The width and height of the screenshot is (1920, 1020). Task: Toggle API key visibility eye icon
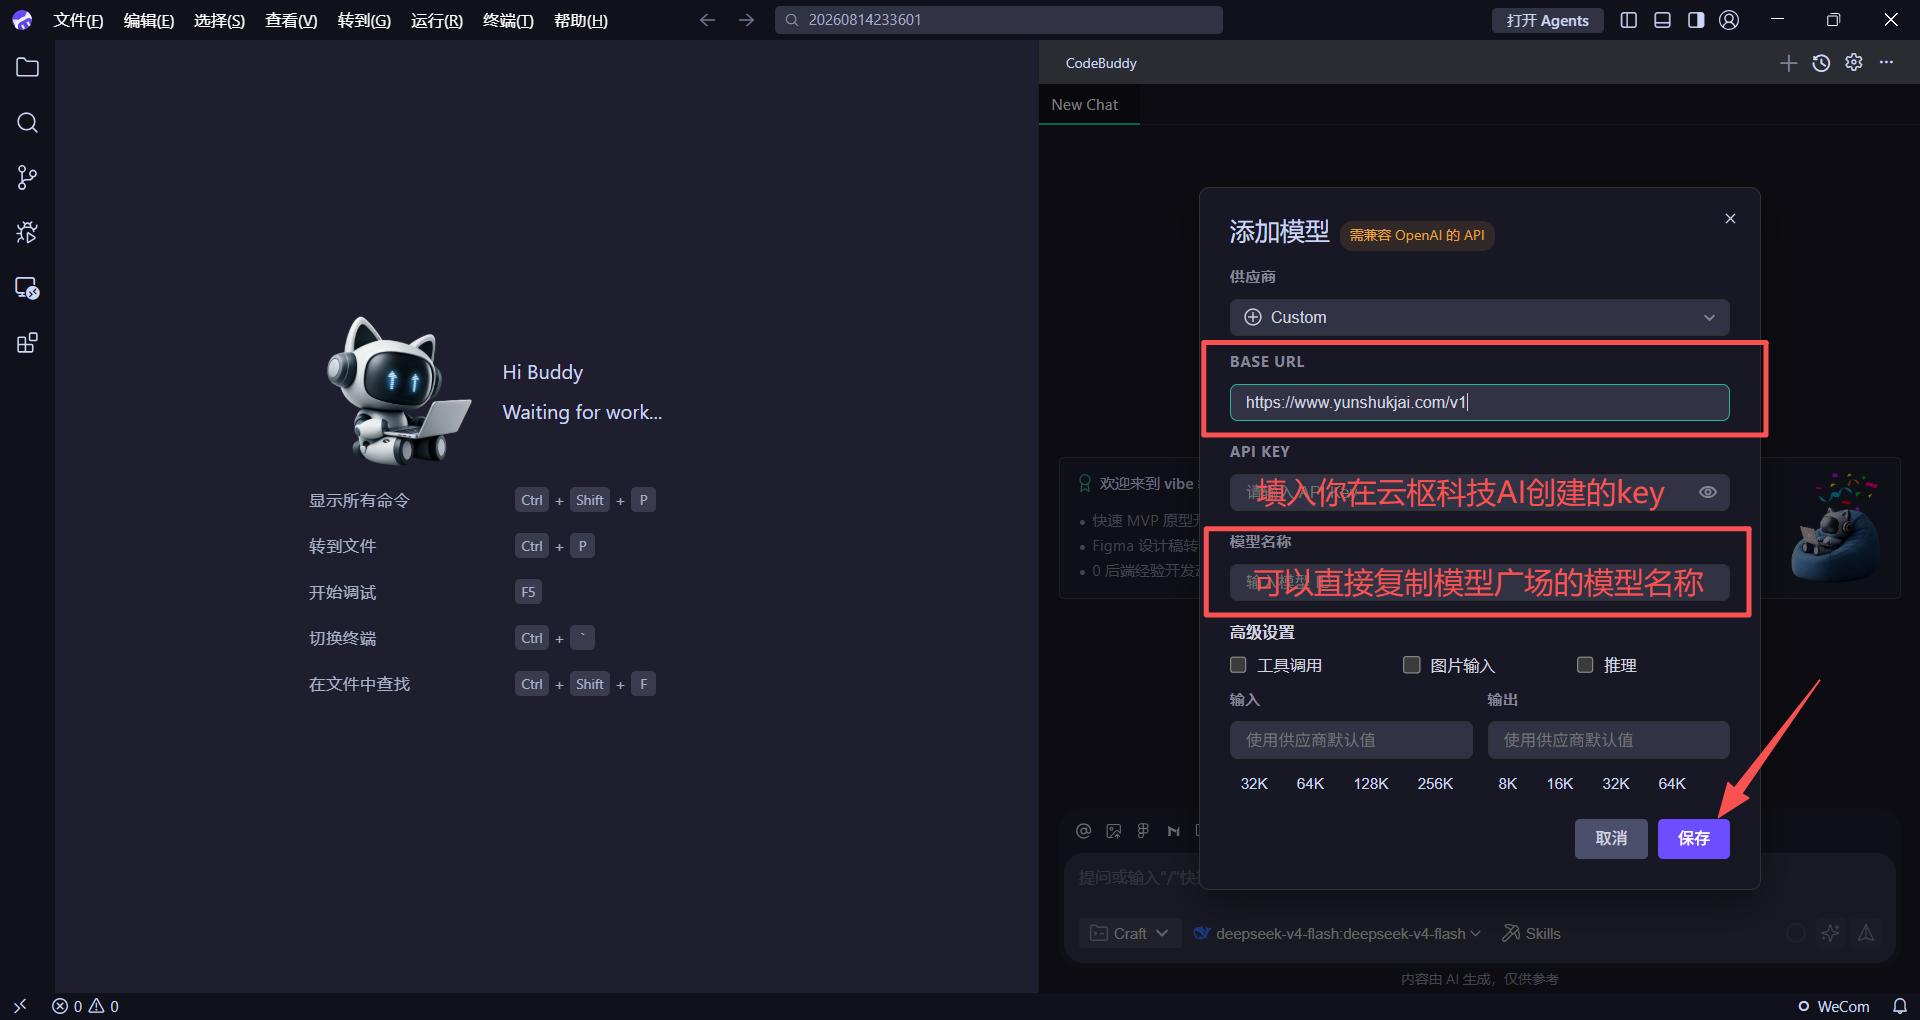(x=1708, y=492)
